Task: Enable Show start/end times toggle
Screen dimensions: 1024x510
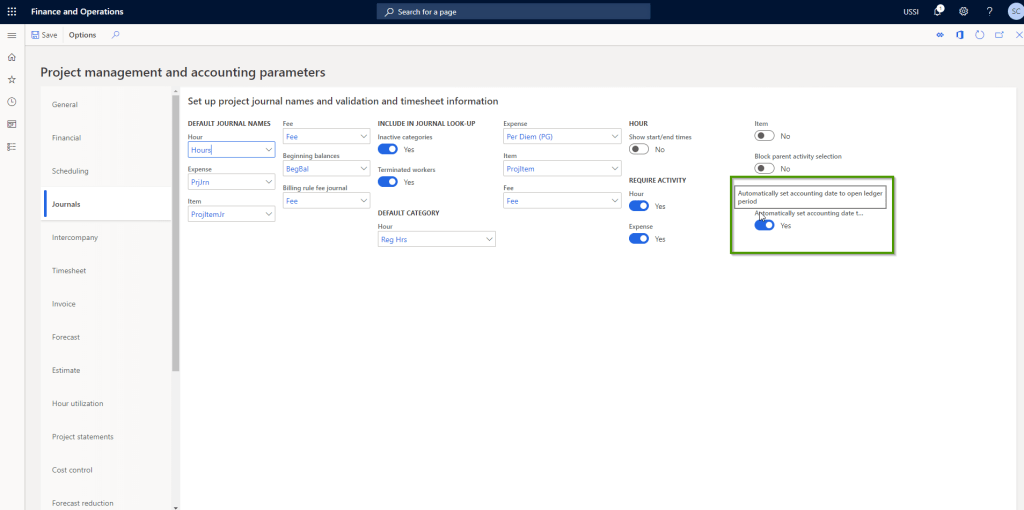Action: click(x=639, y=149)
